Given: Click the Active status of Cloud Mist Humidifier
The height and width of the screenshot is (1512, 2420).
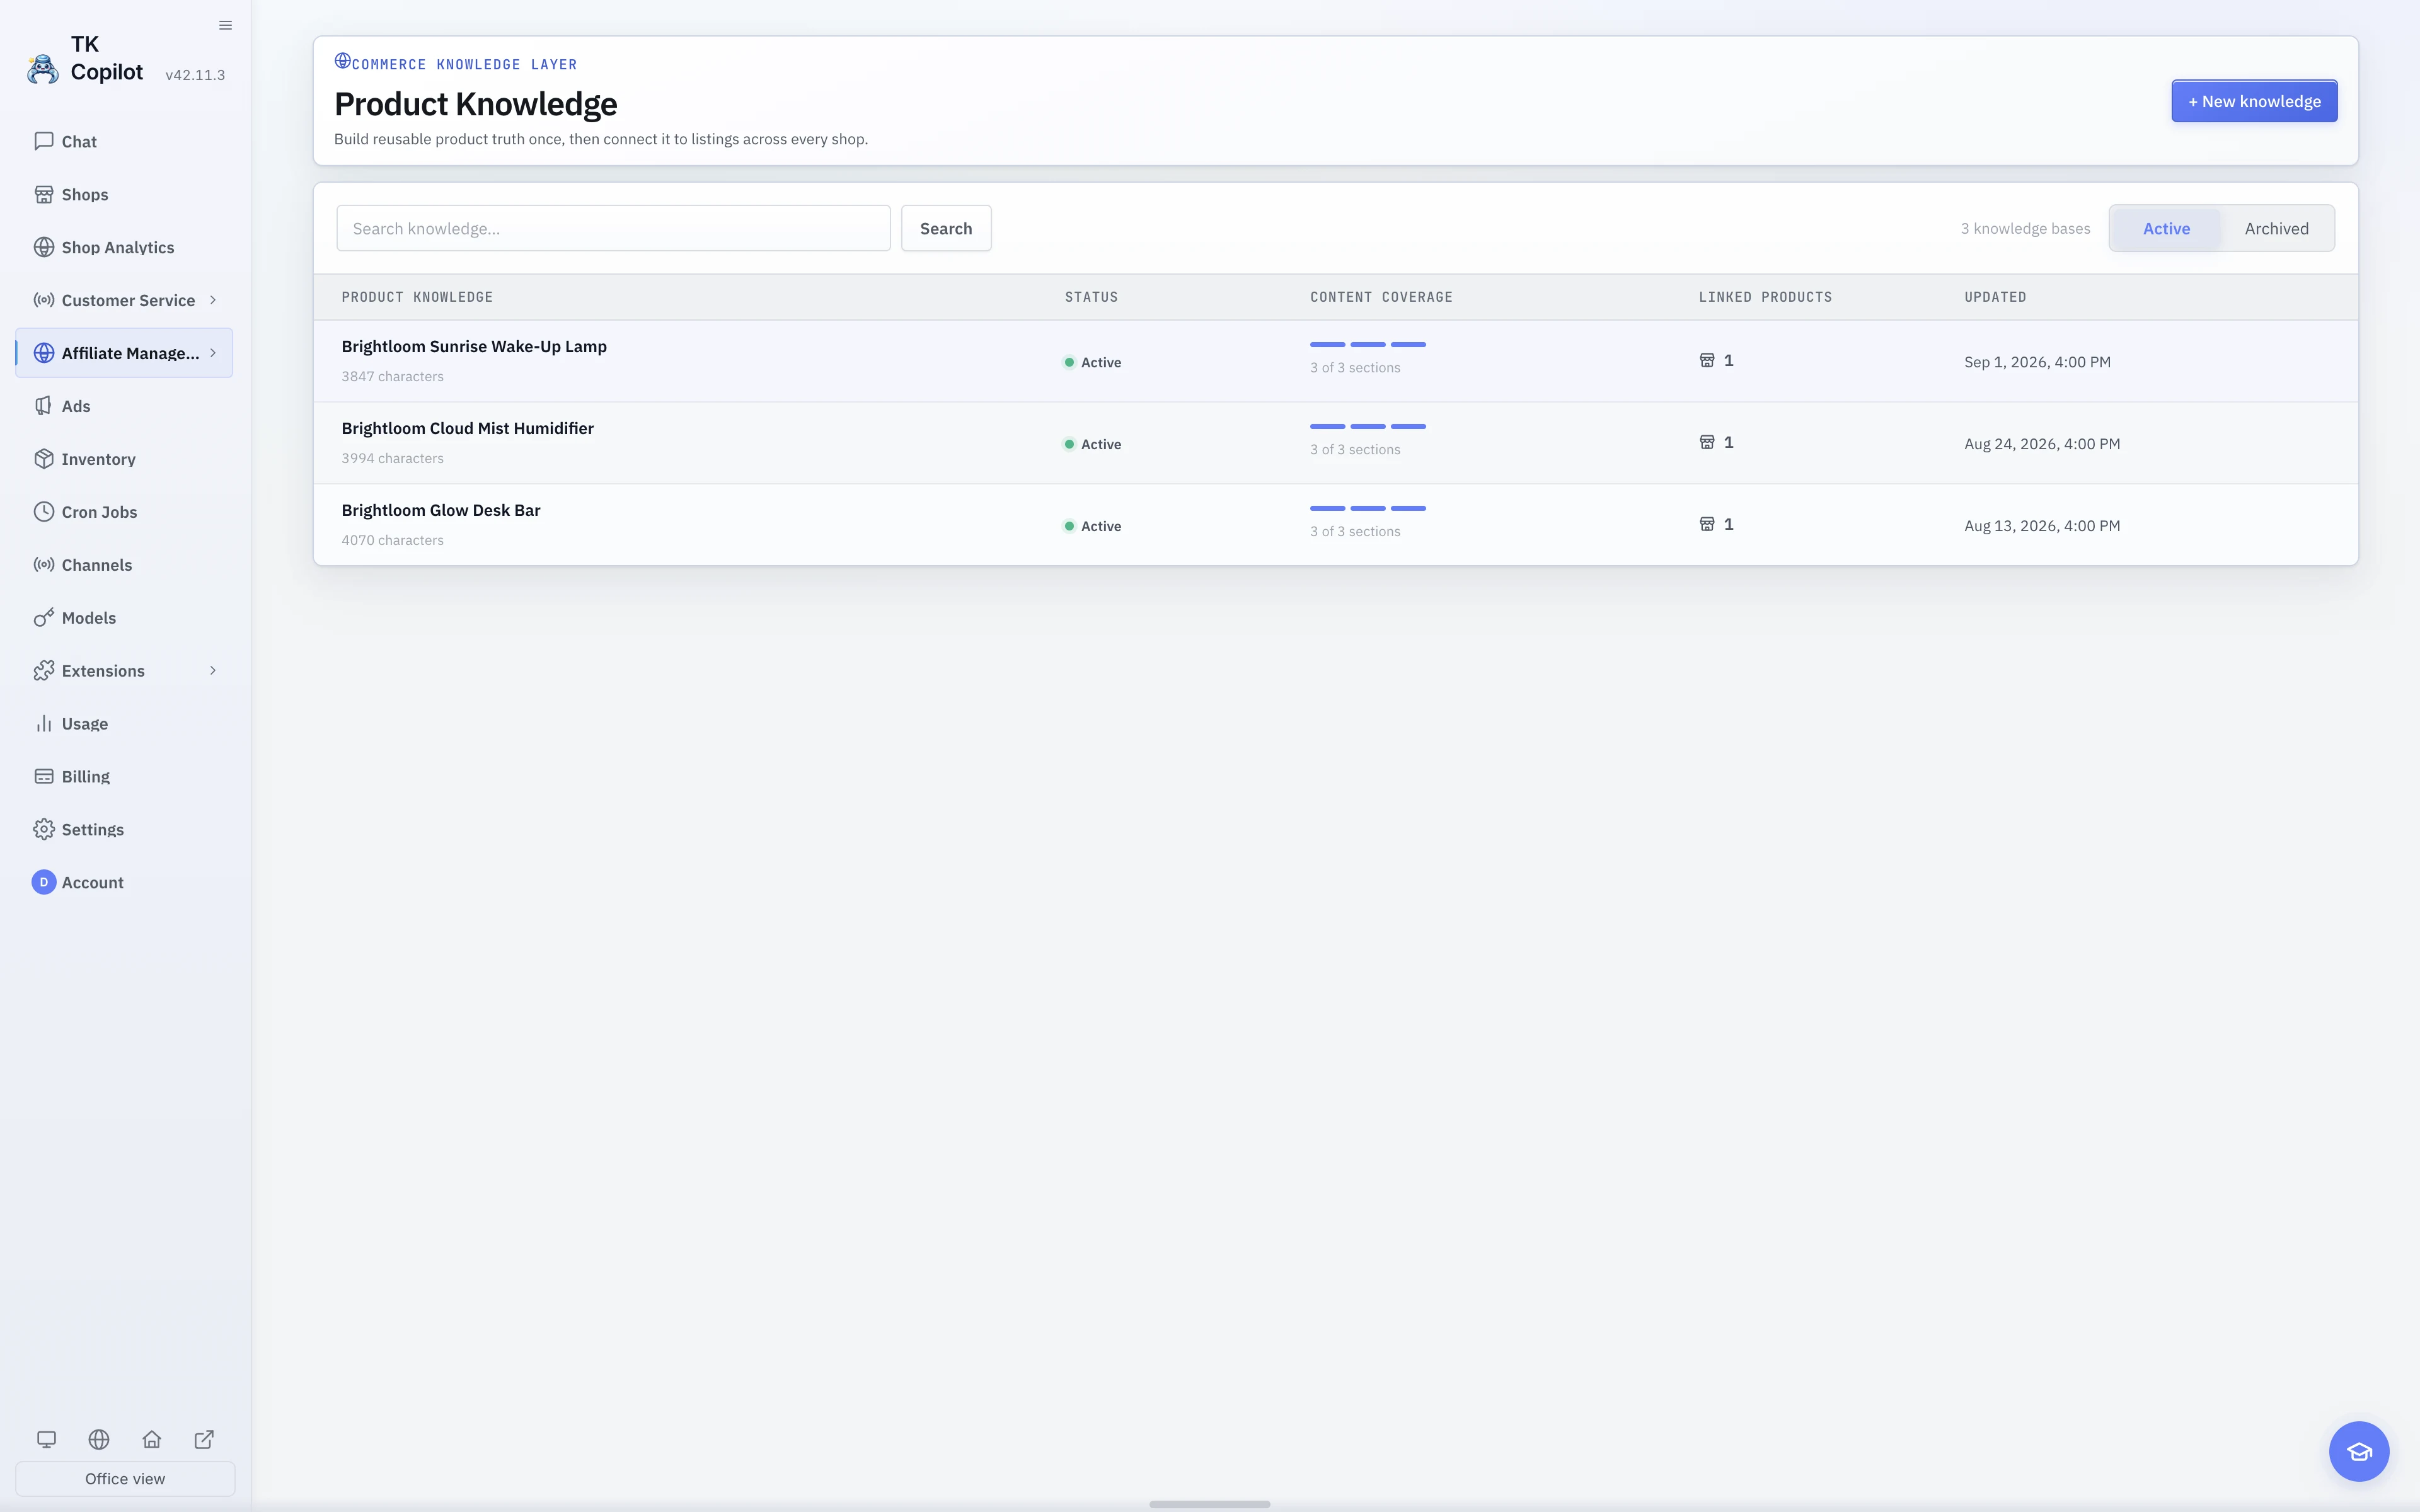Looking at the screenshot, I should 1092,445.
